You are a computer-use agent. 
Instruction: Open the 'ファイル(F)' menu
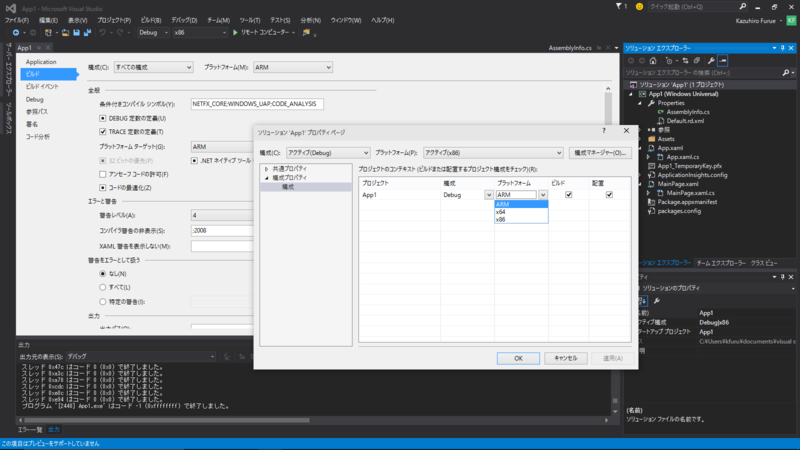pos(17,20)
